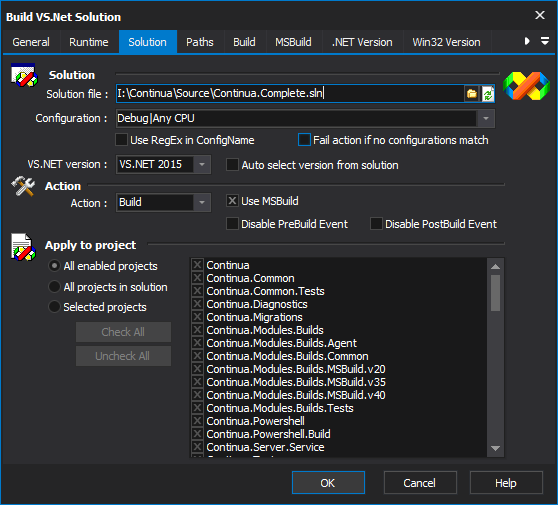Open the tab list menu icon

tap(545, 41)
